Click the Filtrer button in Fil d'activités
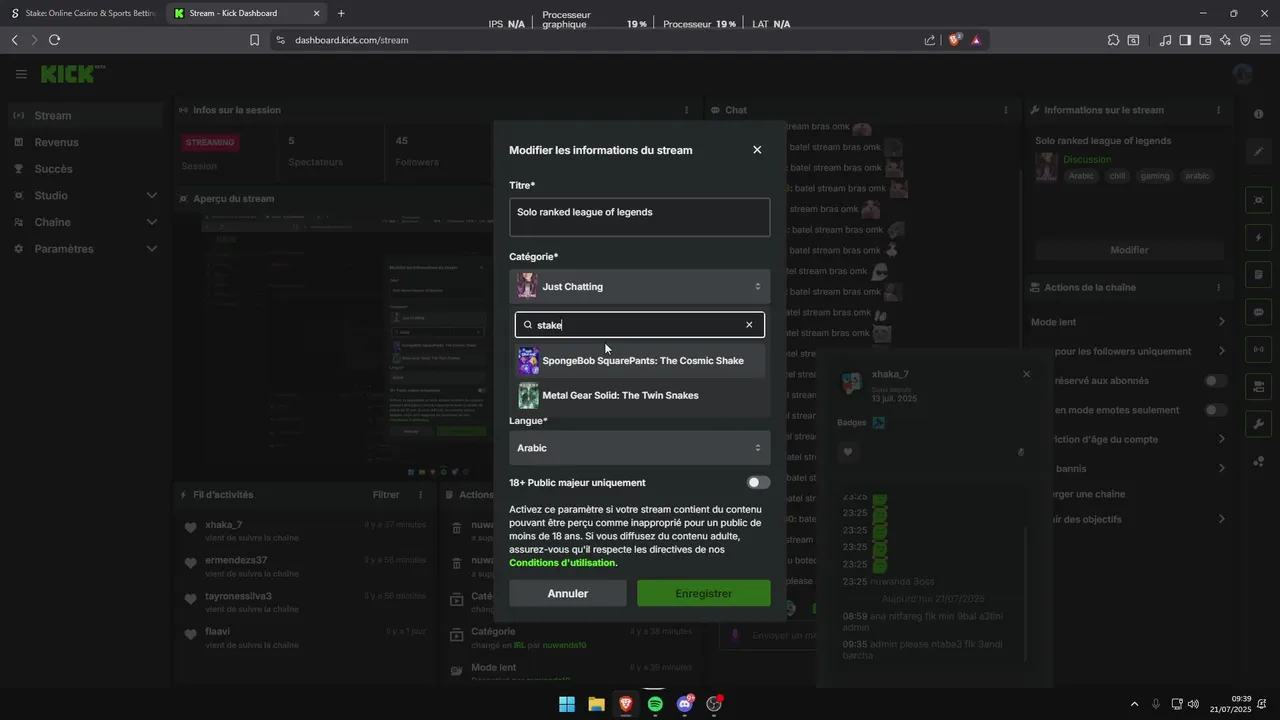The width and height of the screenshot is (1280, 720). click(x=386, y=495)
